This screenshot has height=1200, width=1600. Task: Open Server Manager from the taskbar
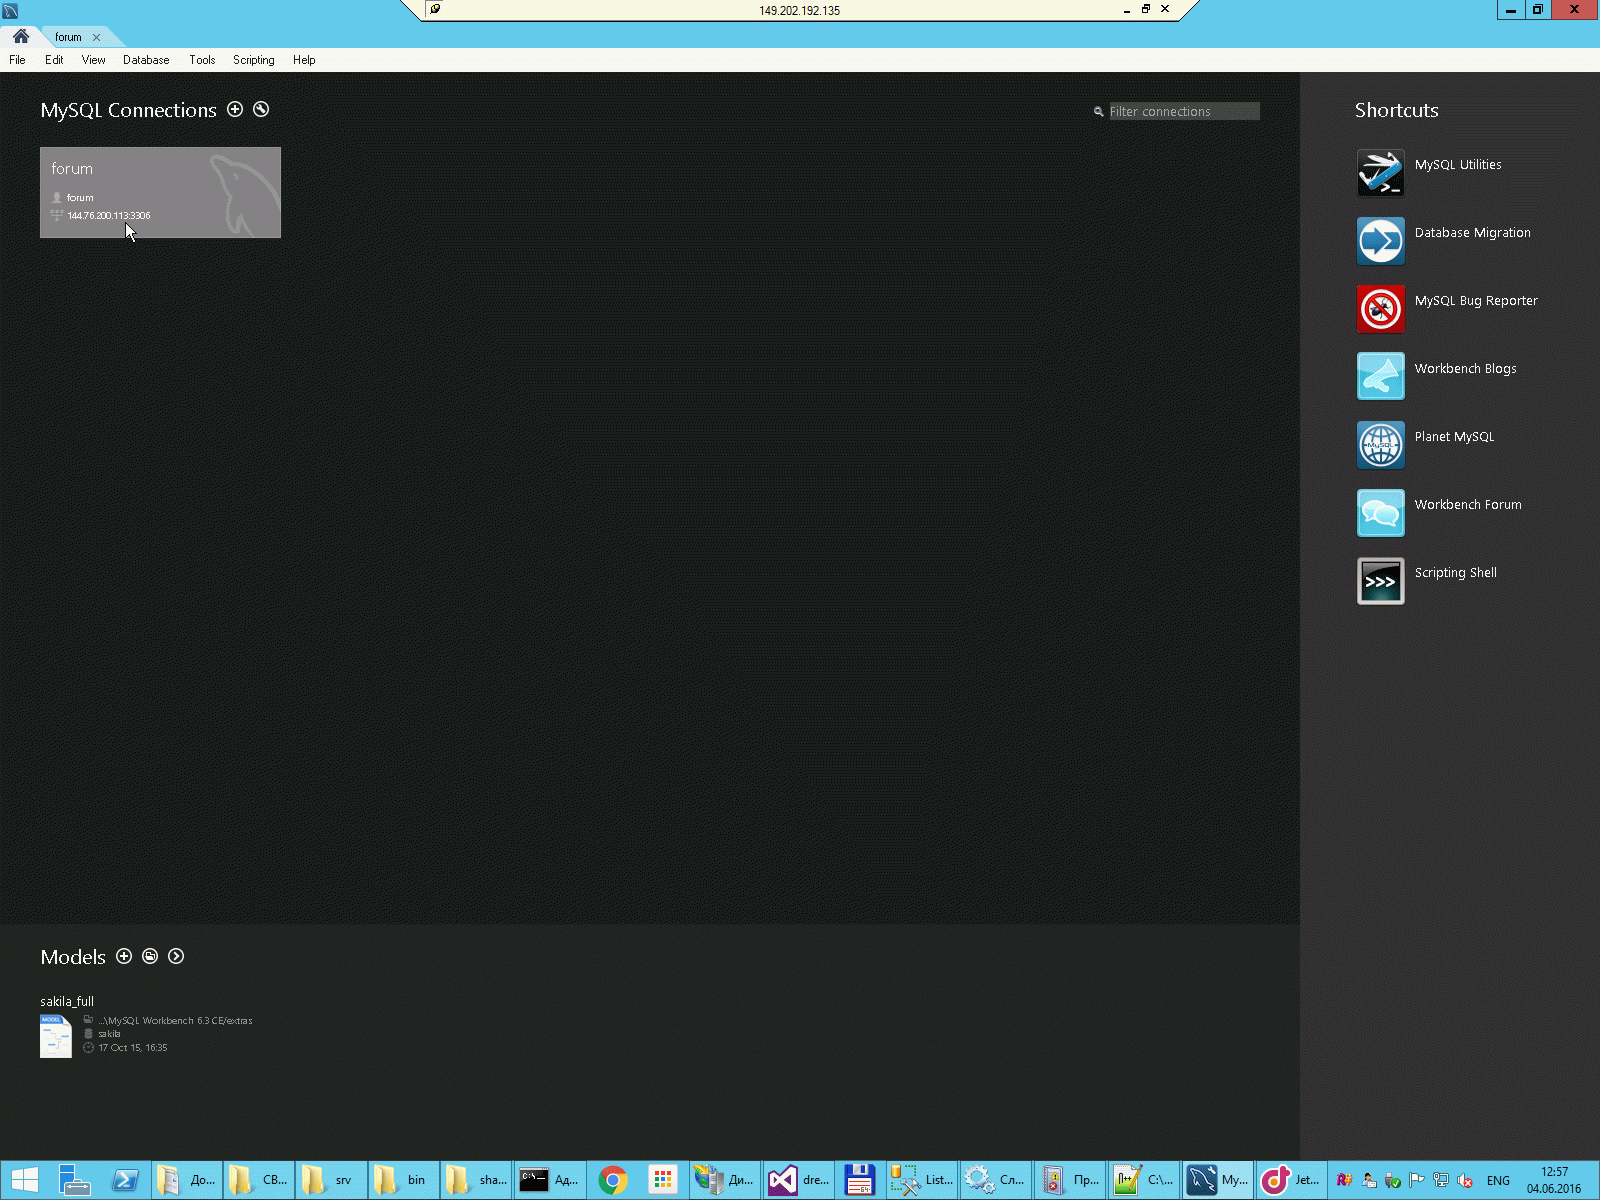pyautogui.click(x=75, y=1181)
